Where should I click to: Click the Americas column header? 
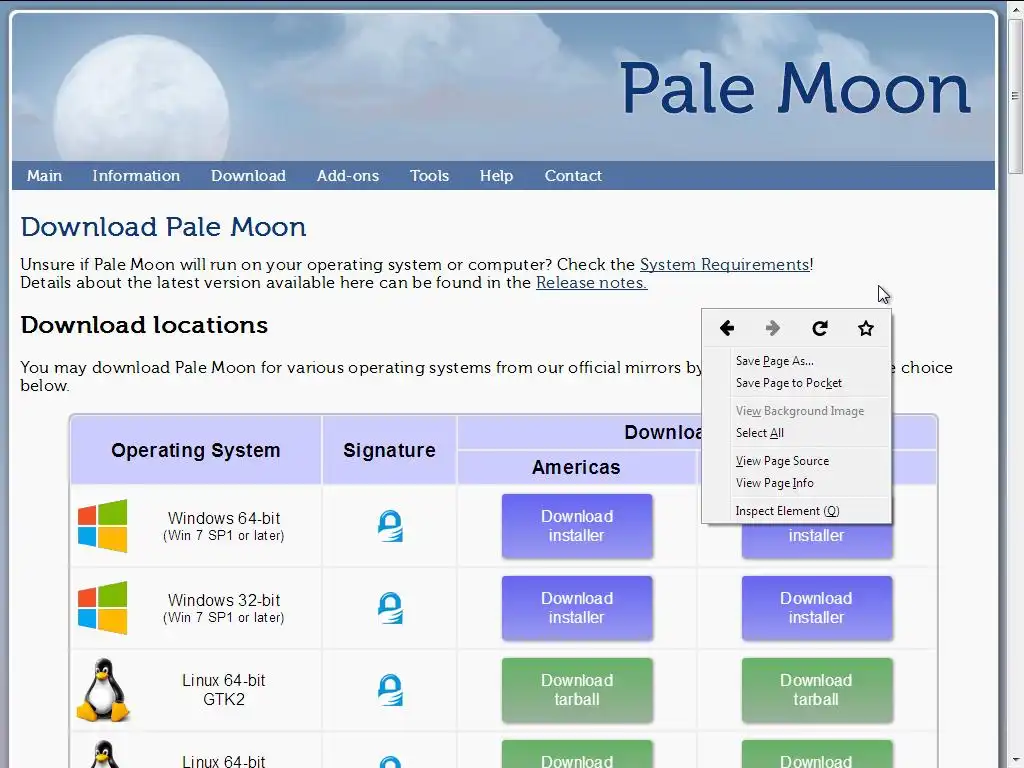[576, 468]
